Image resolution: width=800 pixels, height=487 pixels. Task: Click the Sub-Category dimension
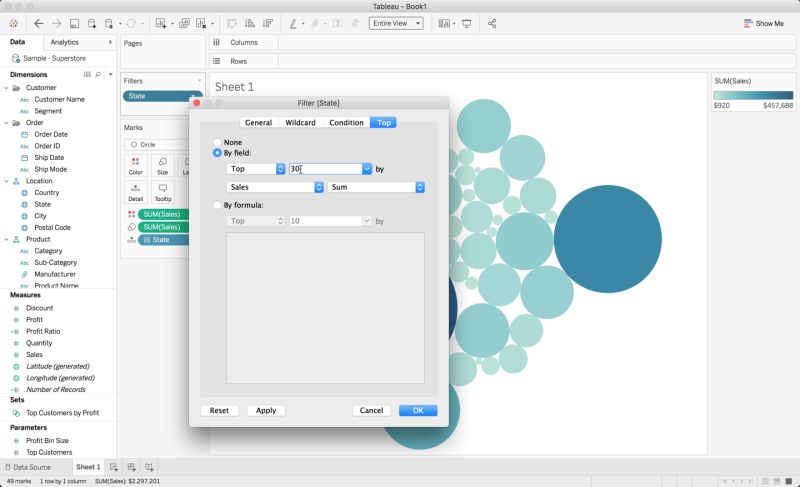(x=56, y=263)
